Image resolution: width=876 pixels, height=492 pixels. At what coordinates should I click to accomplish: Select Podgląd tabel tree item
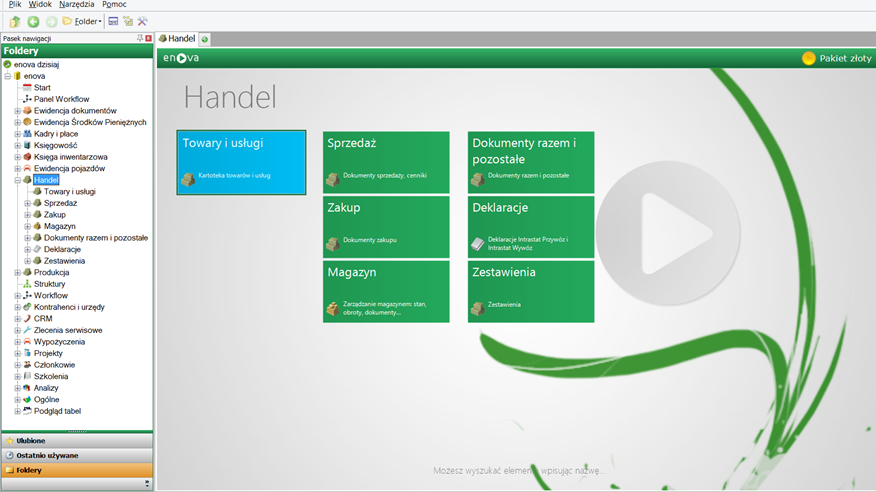[57, 411]
